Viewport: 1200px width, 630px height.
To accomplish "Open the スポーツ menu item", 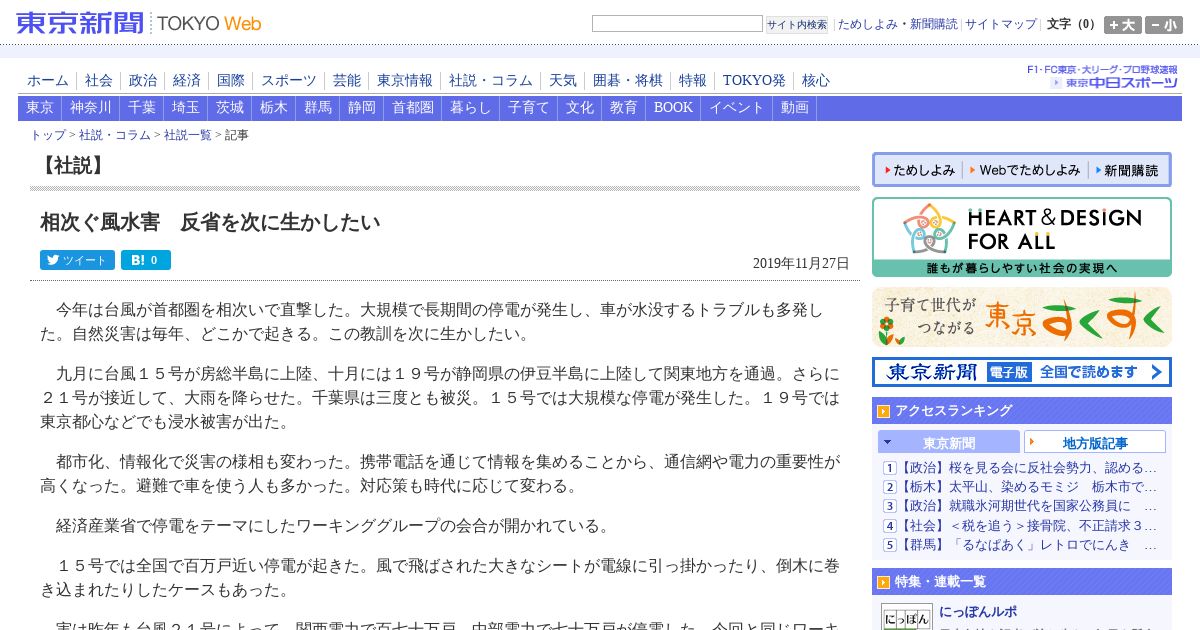I will [x=289, y=80].
